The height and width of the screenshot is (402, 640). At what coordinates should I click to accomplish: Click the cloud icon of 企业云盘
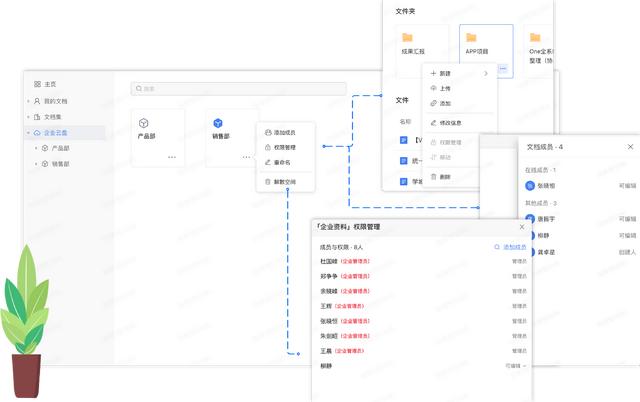(x=37, y=133)
